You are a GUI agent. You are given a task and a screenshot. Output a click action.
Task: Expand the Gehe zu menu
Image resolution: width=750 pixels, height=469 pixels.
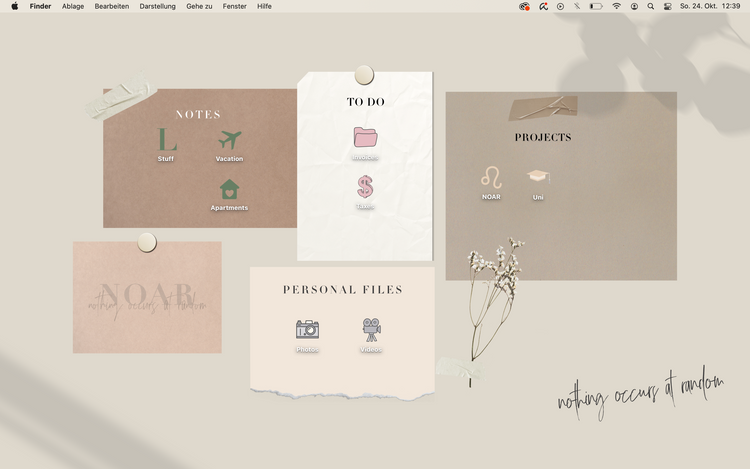[x=200, y=6]
